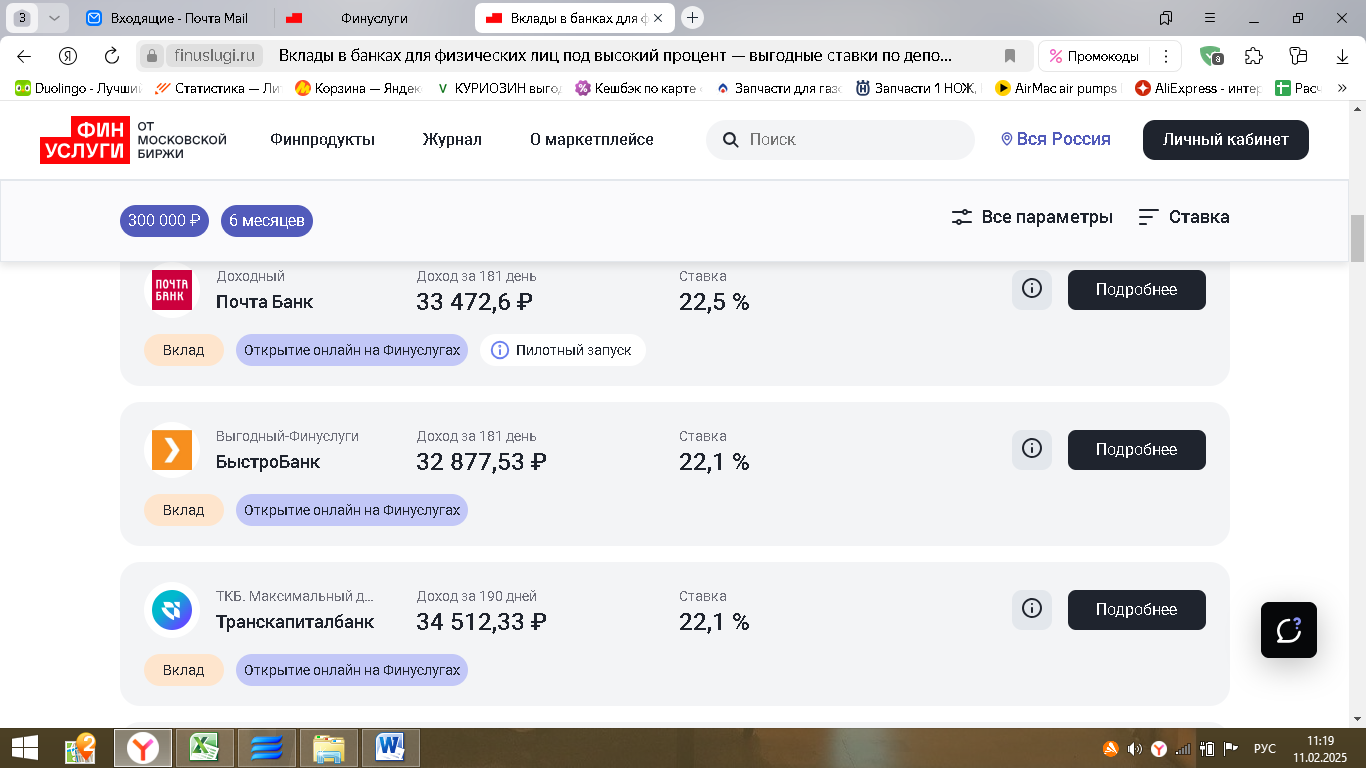
Task: Open Excel from the Windows taskbar
Action: [x=205, y=747]
